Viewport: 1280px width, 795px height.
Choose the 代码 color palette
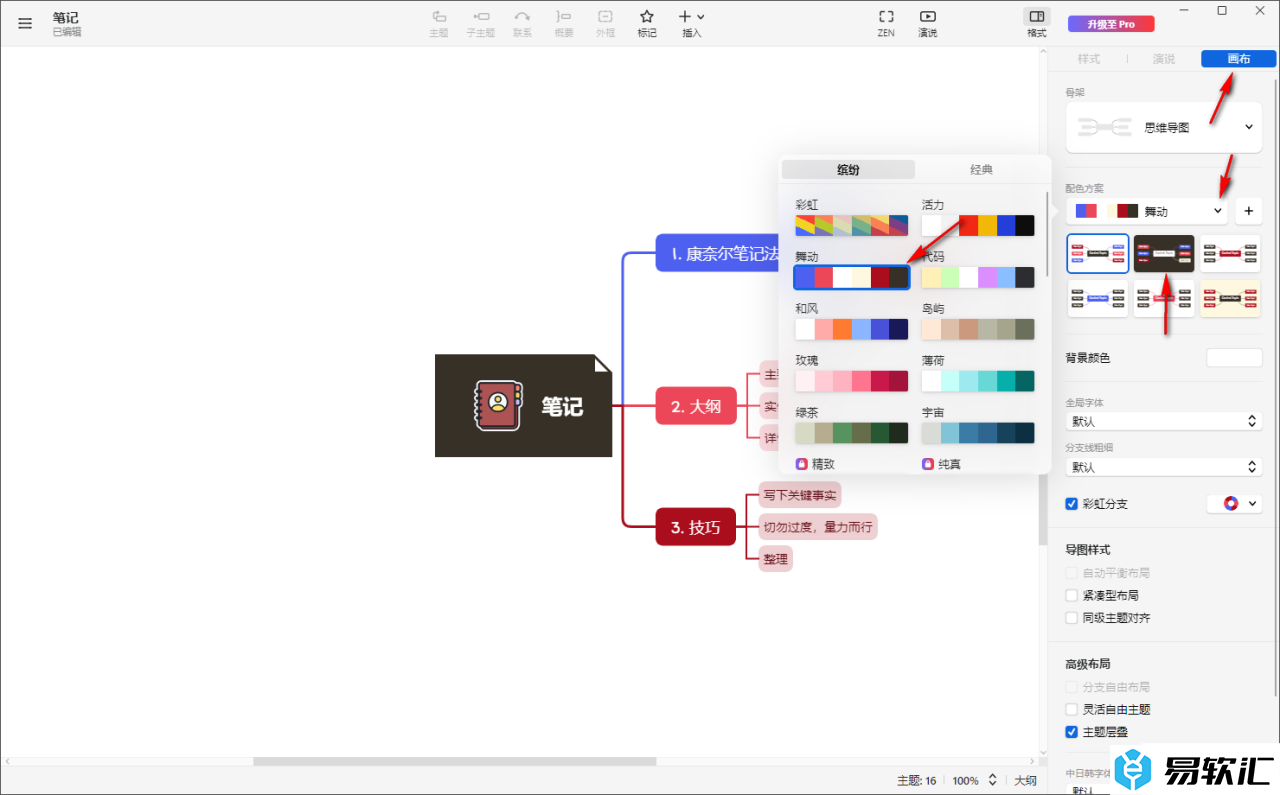point(978,277)
